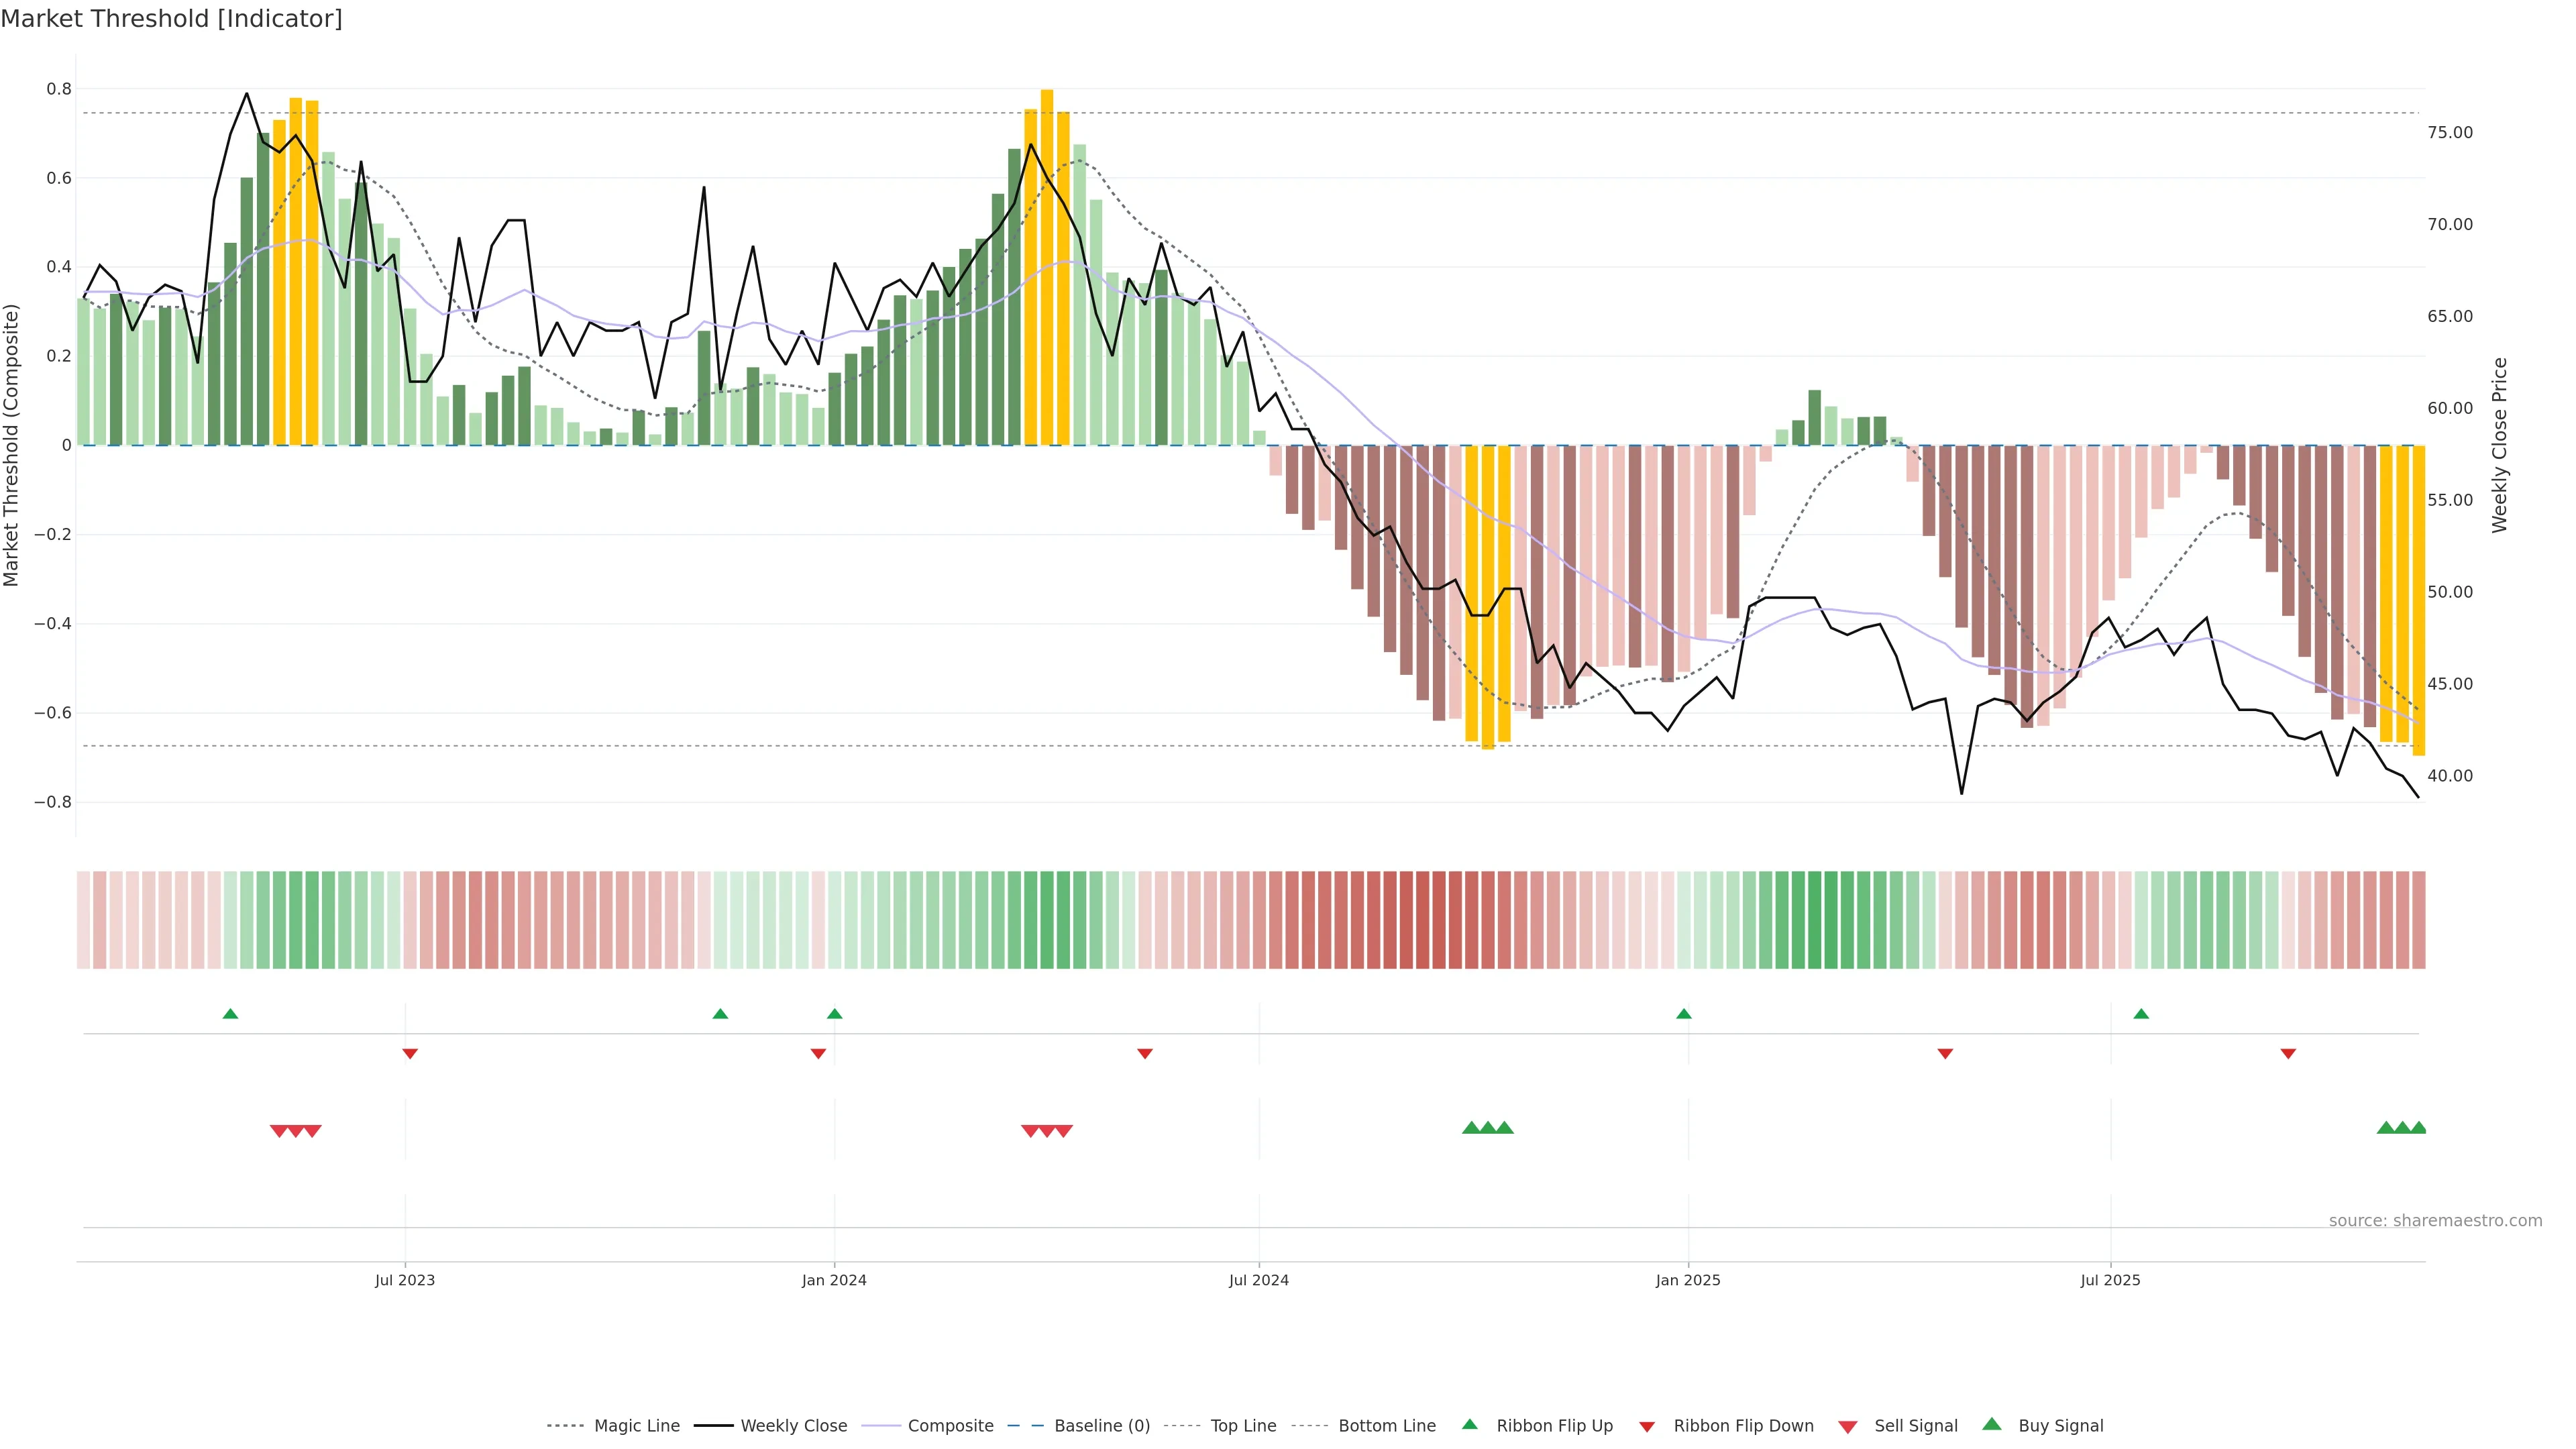Click the Ribbon Flip Up legend triangle
The height and width of the screenshot is (1449, 2576).
click(1469, 1424)
